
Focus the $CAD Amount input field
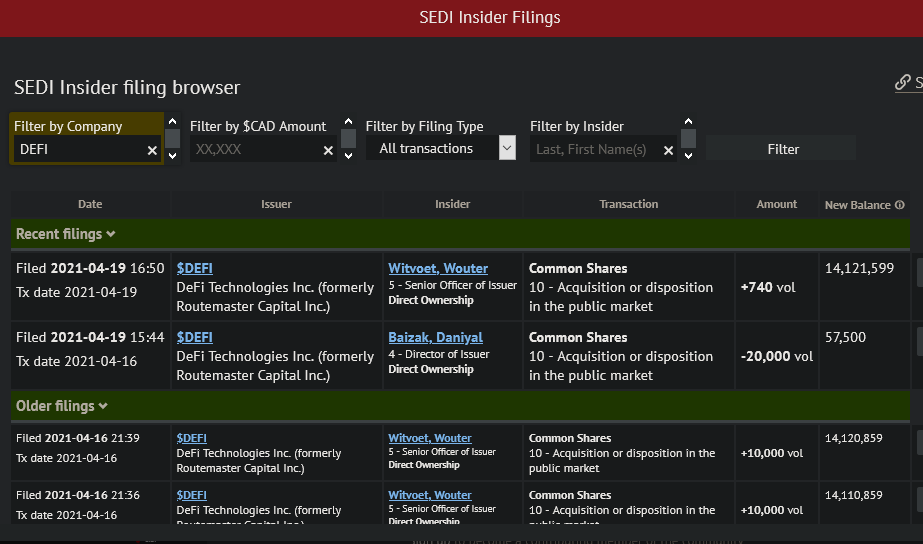tap(255, 150)
